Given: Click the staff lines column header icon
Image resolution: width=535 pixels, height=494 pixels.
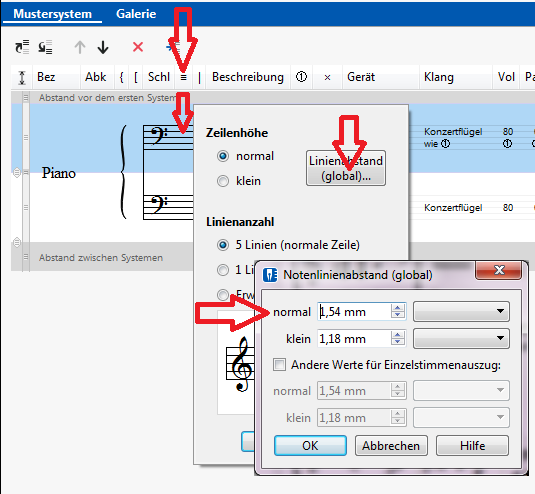Looking at the screenshot, I should coord(184,77).
